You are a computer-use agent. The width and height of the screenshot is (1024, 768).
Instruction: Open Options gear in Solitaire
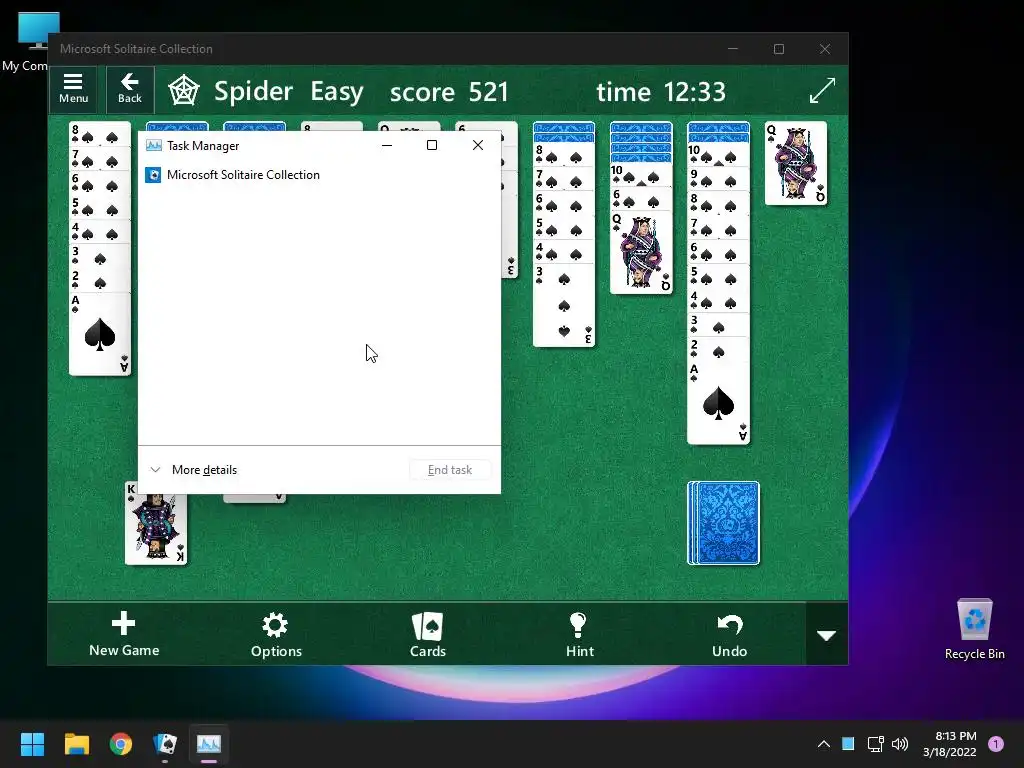[x=276, y=635]
